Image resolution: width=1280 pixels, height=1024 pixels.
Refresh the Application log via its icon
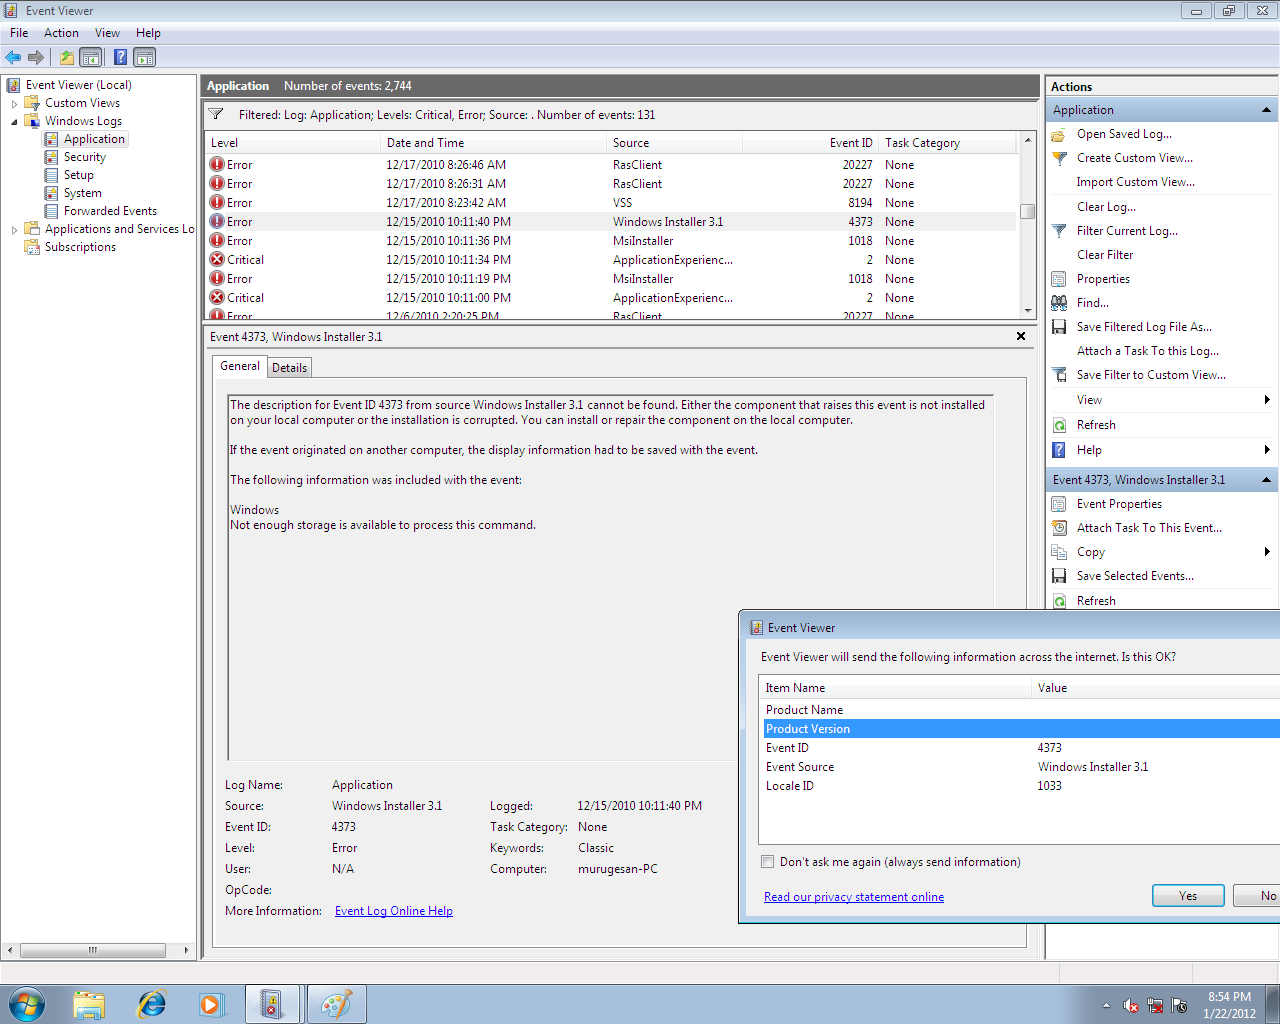pos(1058,424)
